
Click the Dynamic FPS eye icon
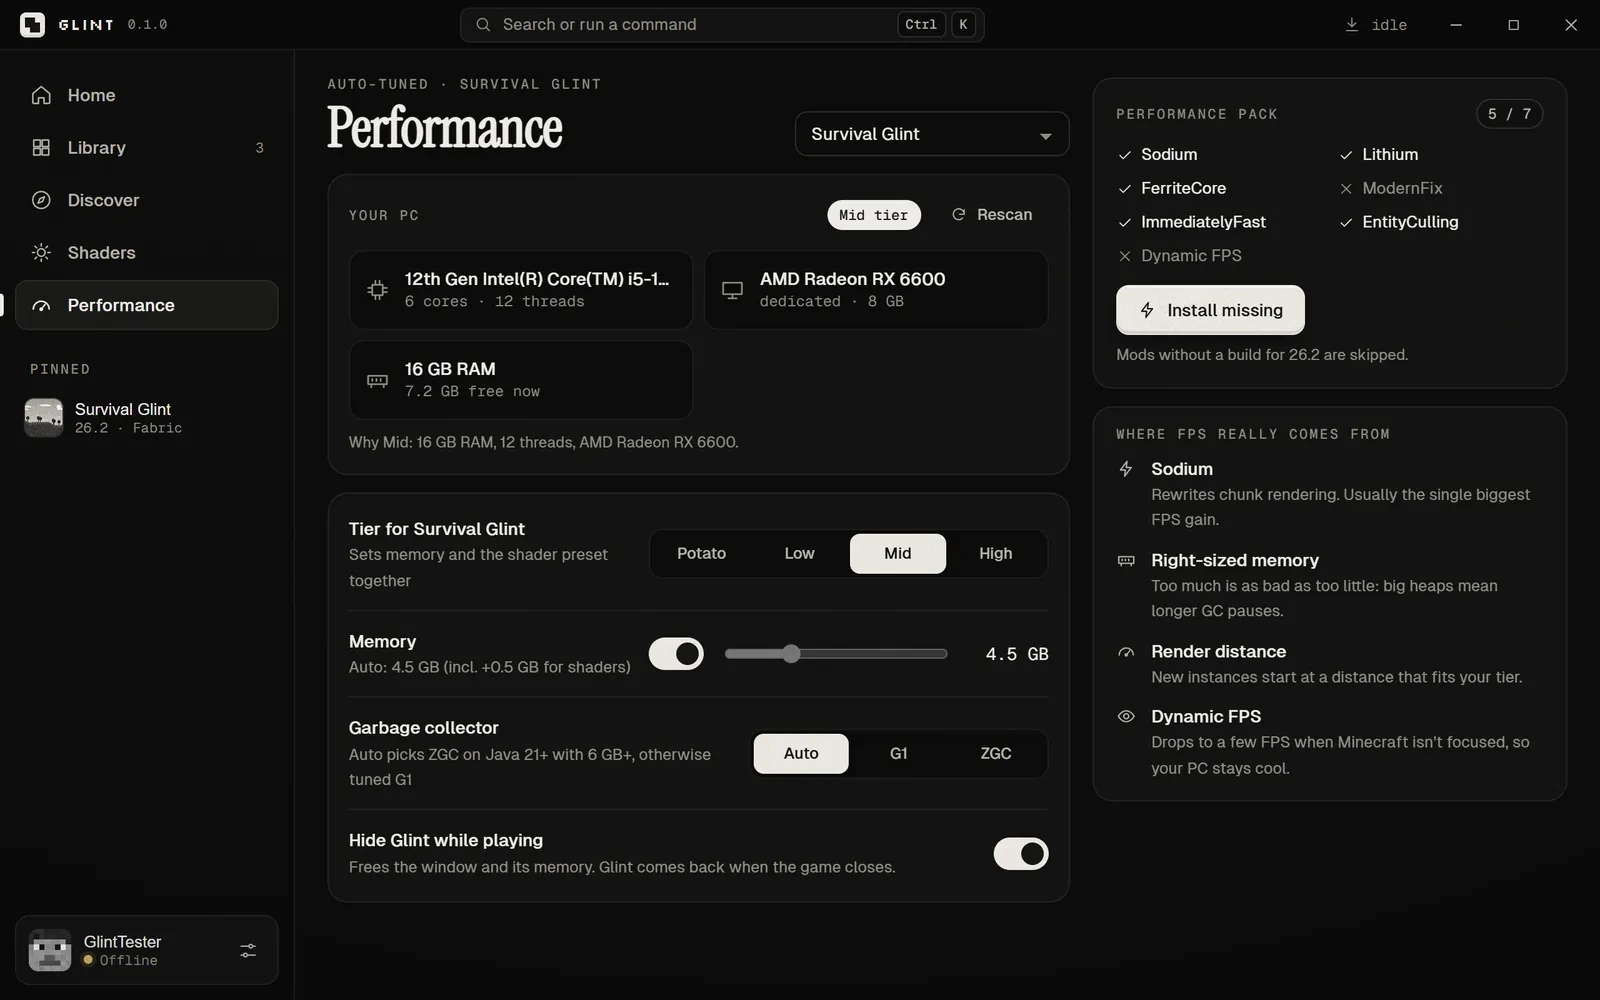point(1126,717)
